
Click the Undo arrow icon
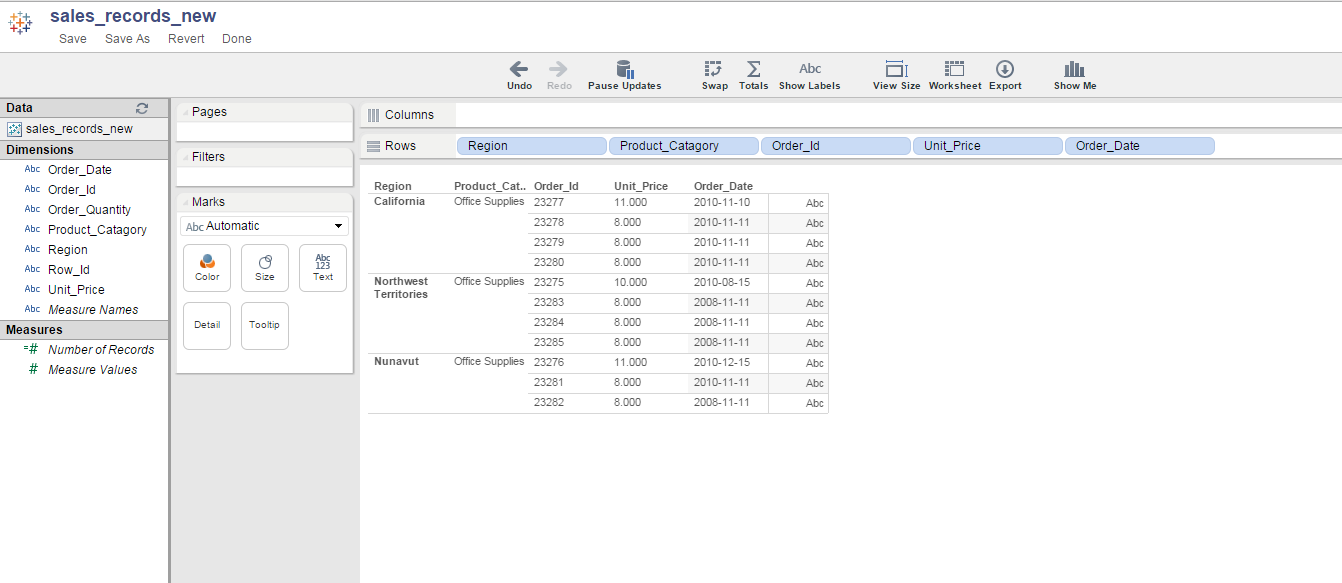click(x=519, y=69)
